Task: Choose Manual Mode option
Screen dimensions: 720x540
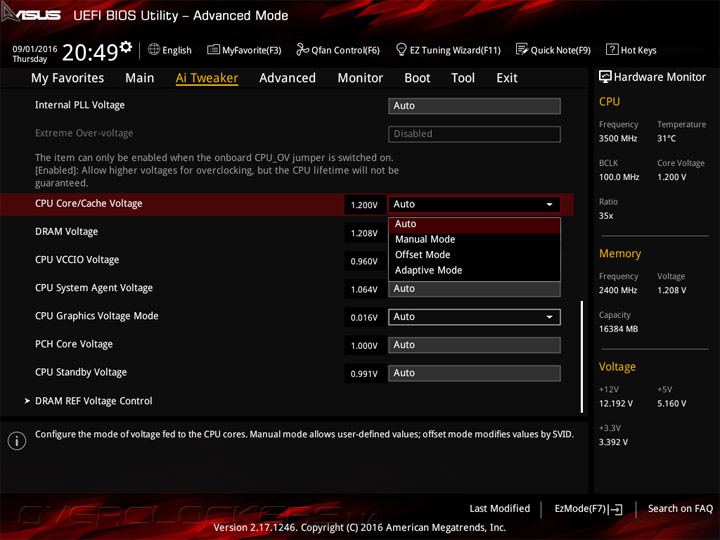Action: (474, 239)
